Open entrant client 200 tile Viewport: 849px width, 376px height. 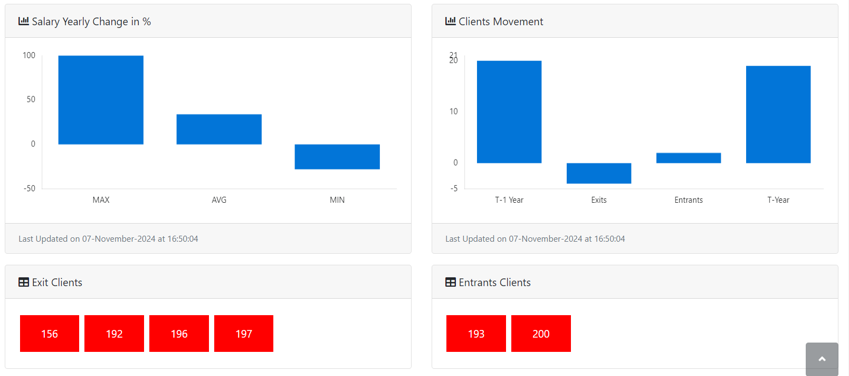pos(541,334)
